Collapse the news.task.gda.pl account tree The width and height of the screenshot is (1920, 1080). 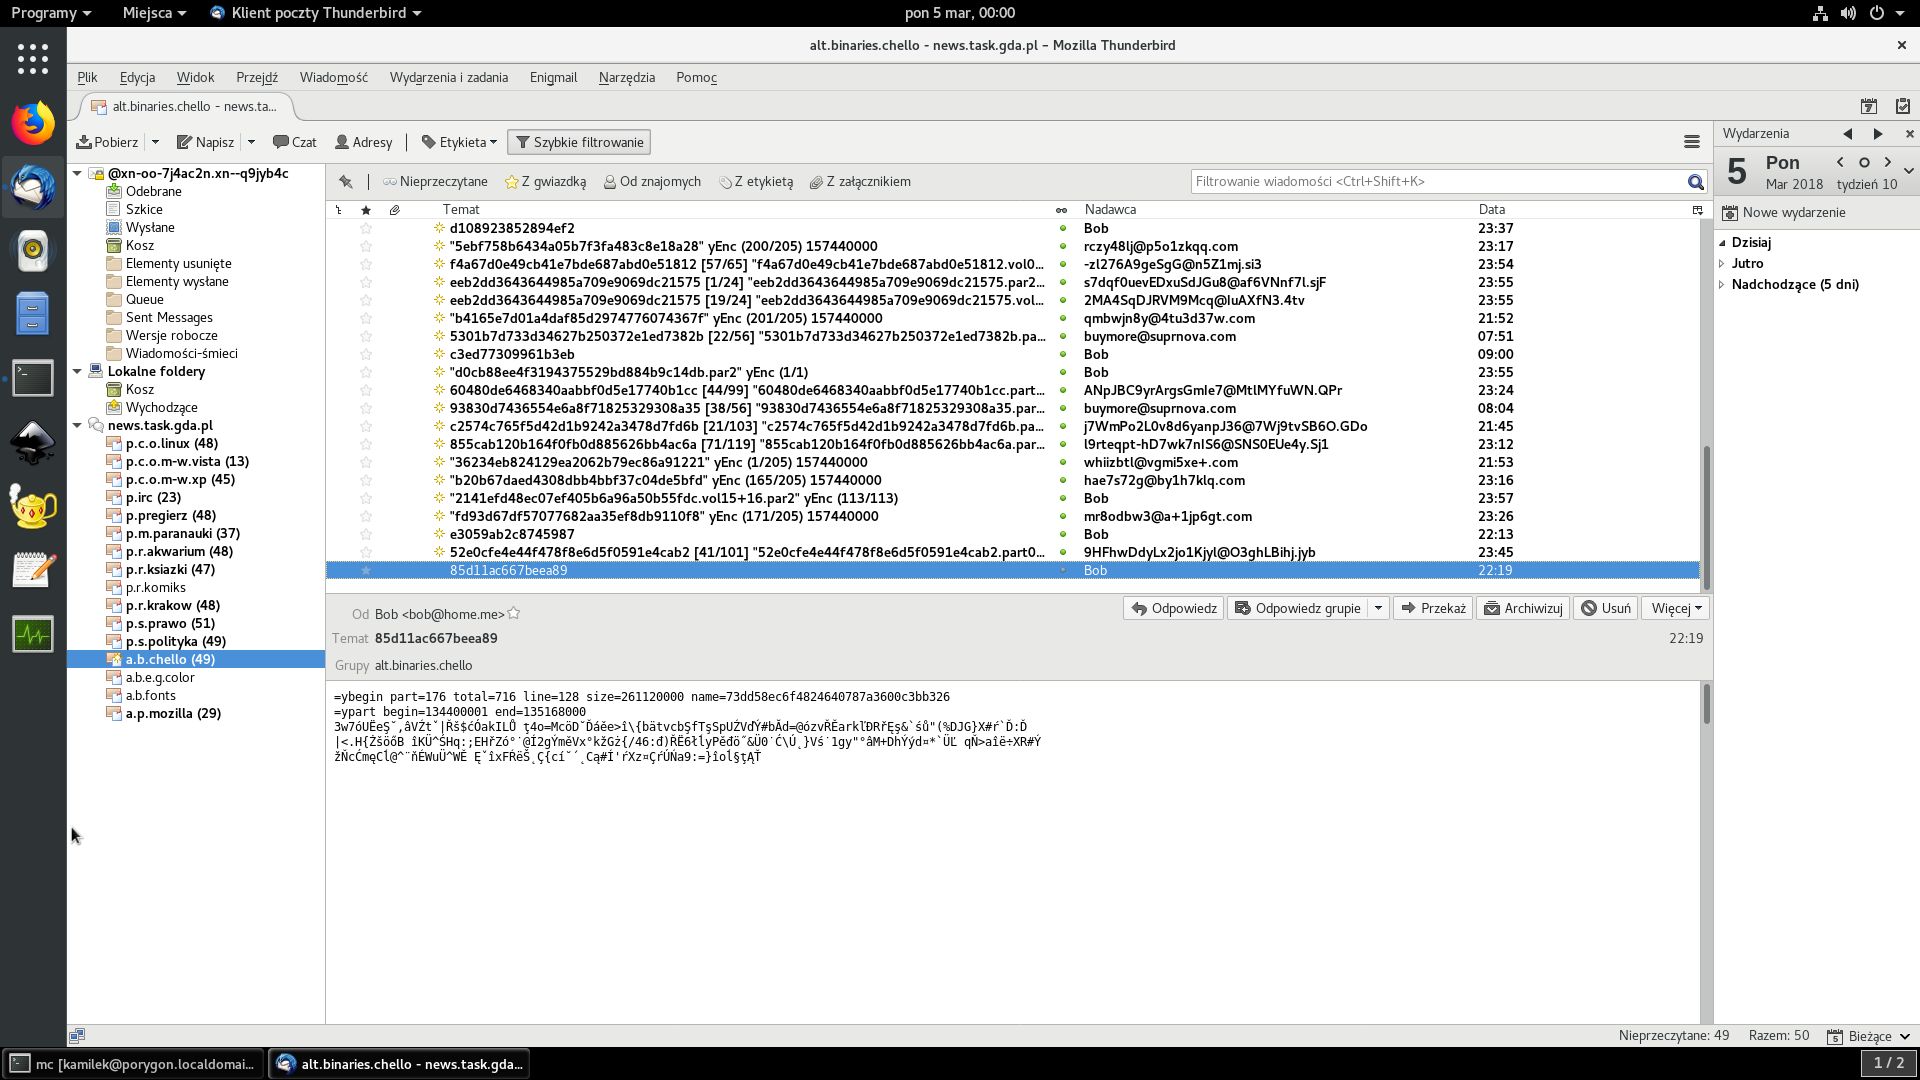[x=77, y=425]
